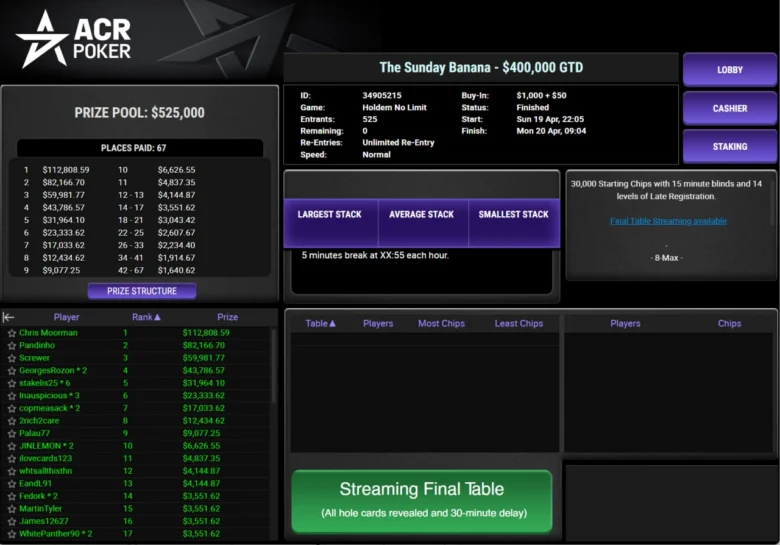The image size is (780, 545).
Task: Collapse the player list with the arrow icon
Action: coord(9,317)
